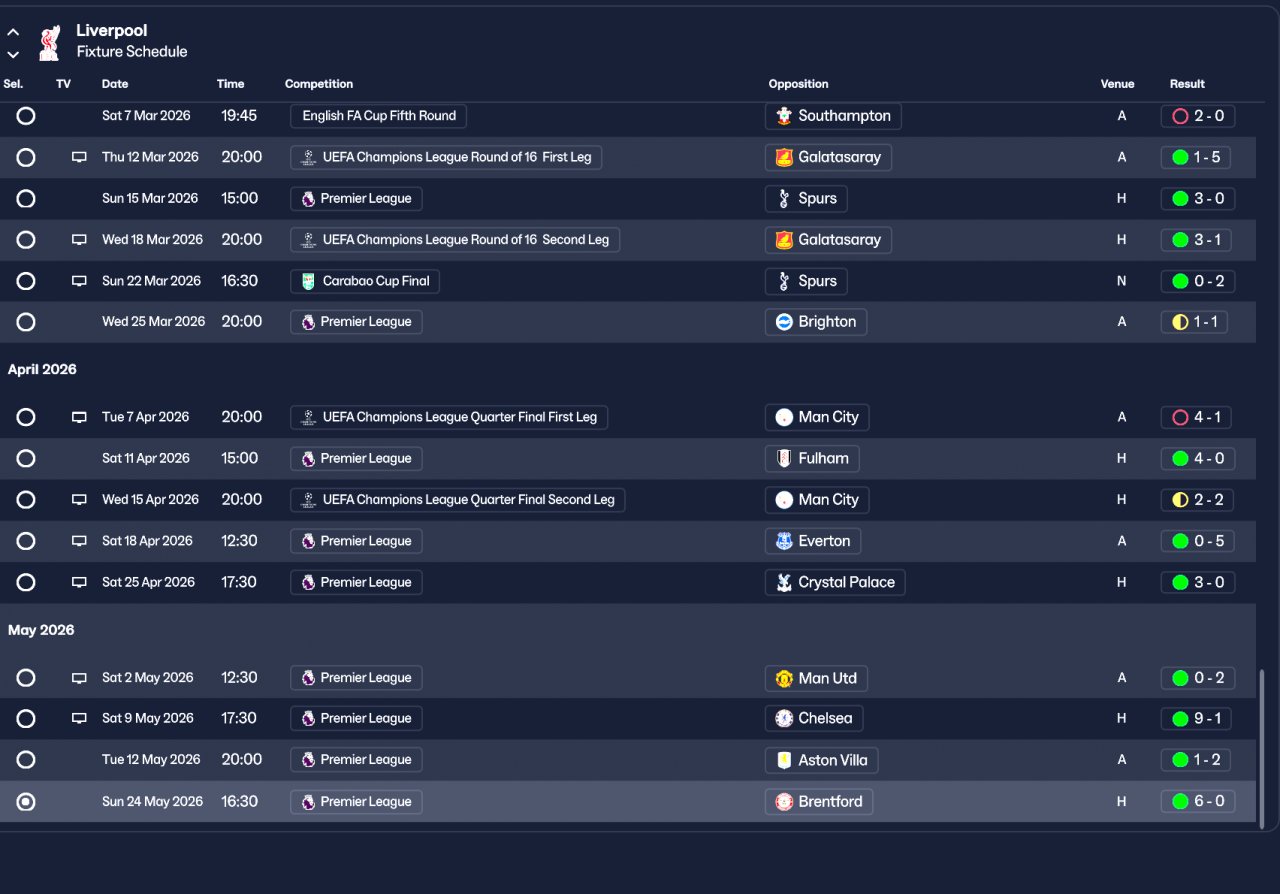Image resolution: width=1280 pixels, height=894 pixels.
Task: Click the TV icon for Thu 12 Mar fixture
Action: pos(79,157)
